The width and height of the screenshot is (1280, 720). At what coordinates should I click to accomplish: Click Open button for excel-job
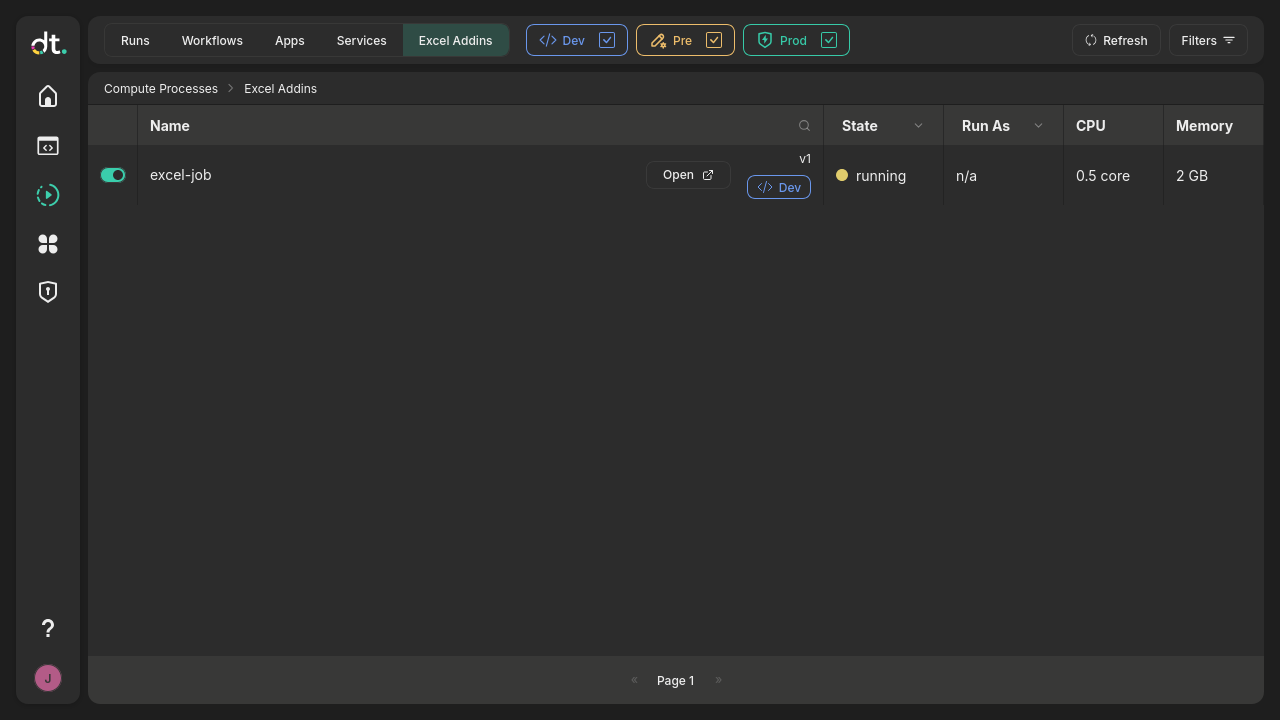688,175
